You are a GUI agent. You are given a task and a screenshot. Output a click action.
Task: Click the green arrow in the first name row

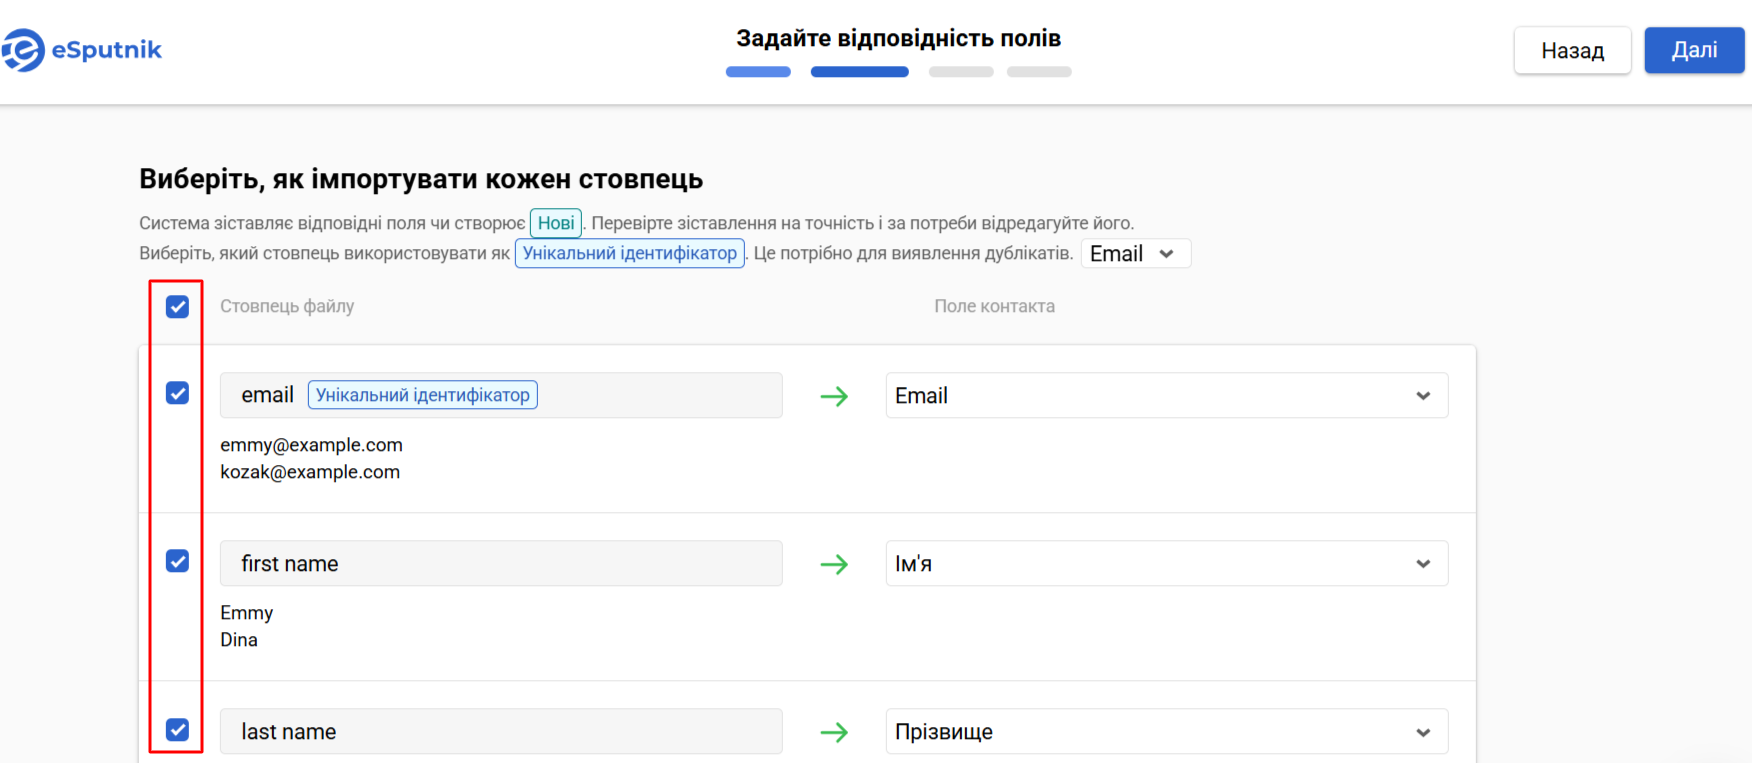[834, 564]
